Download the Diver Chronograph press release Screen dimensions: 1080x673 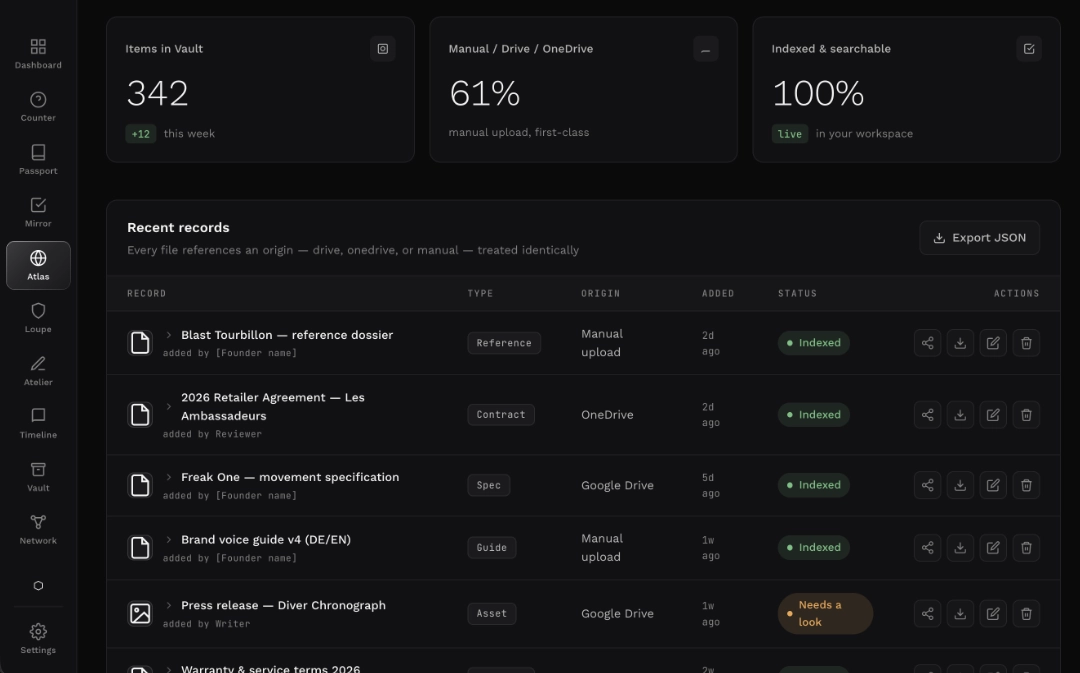(960, 613)
